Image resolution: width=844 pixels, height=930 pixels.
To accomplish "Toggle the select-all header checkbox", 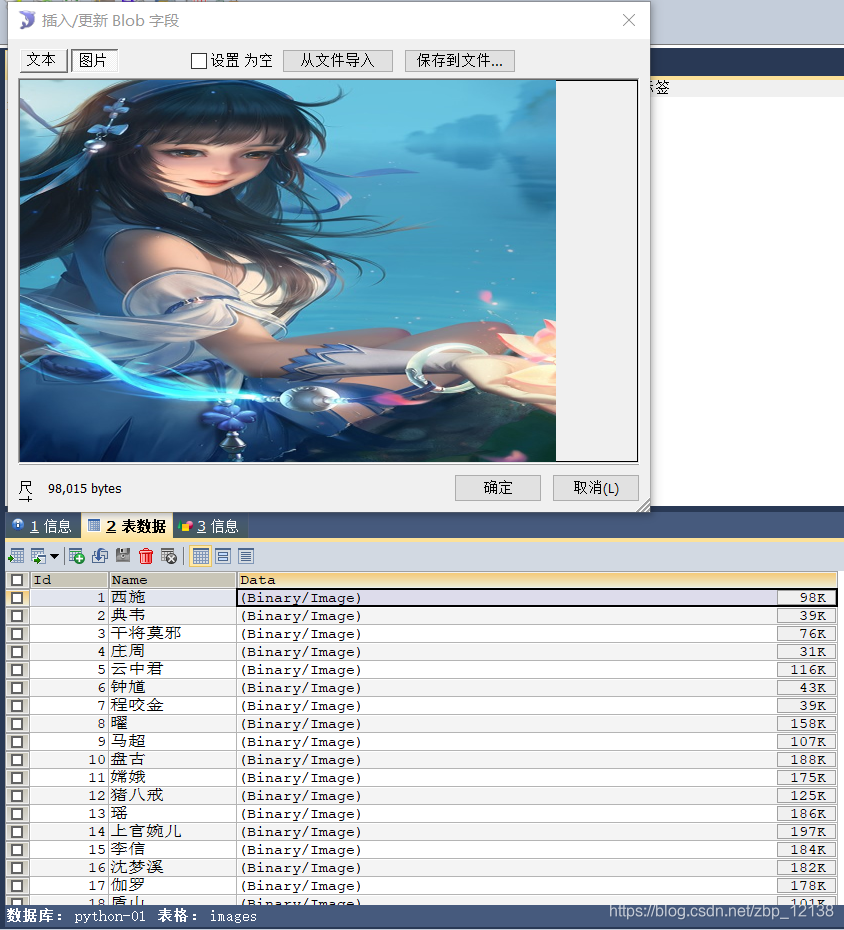I will [17, 580].
